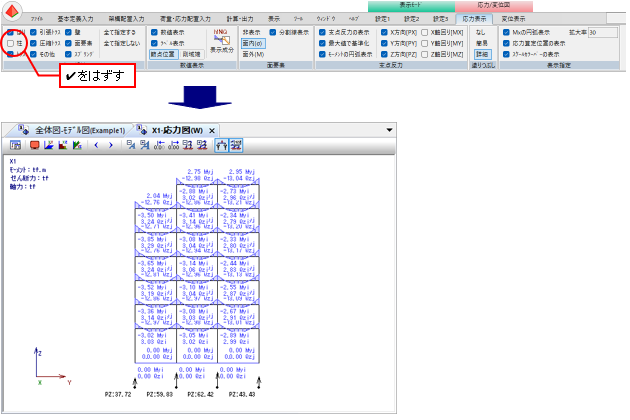Toggle the 数値表示 checkbox
This screenshot has height=420, width=630.
155,32
